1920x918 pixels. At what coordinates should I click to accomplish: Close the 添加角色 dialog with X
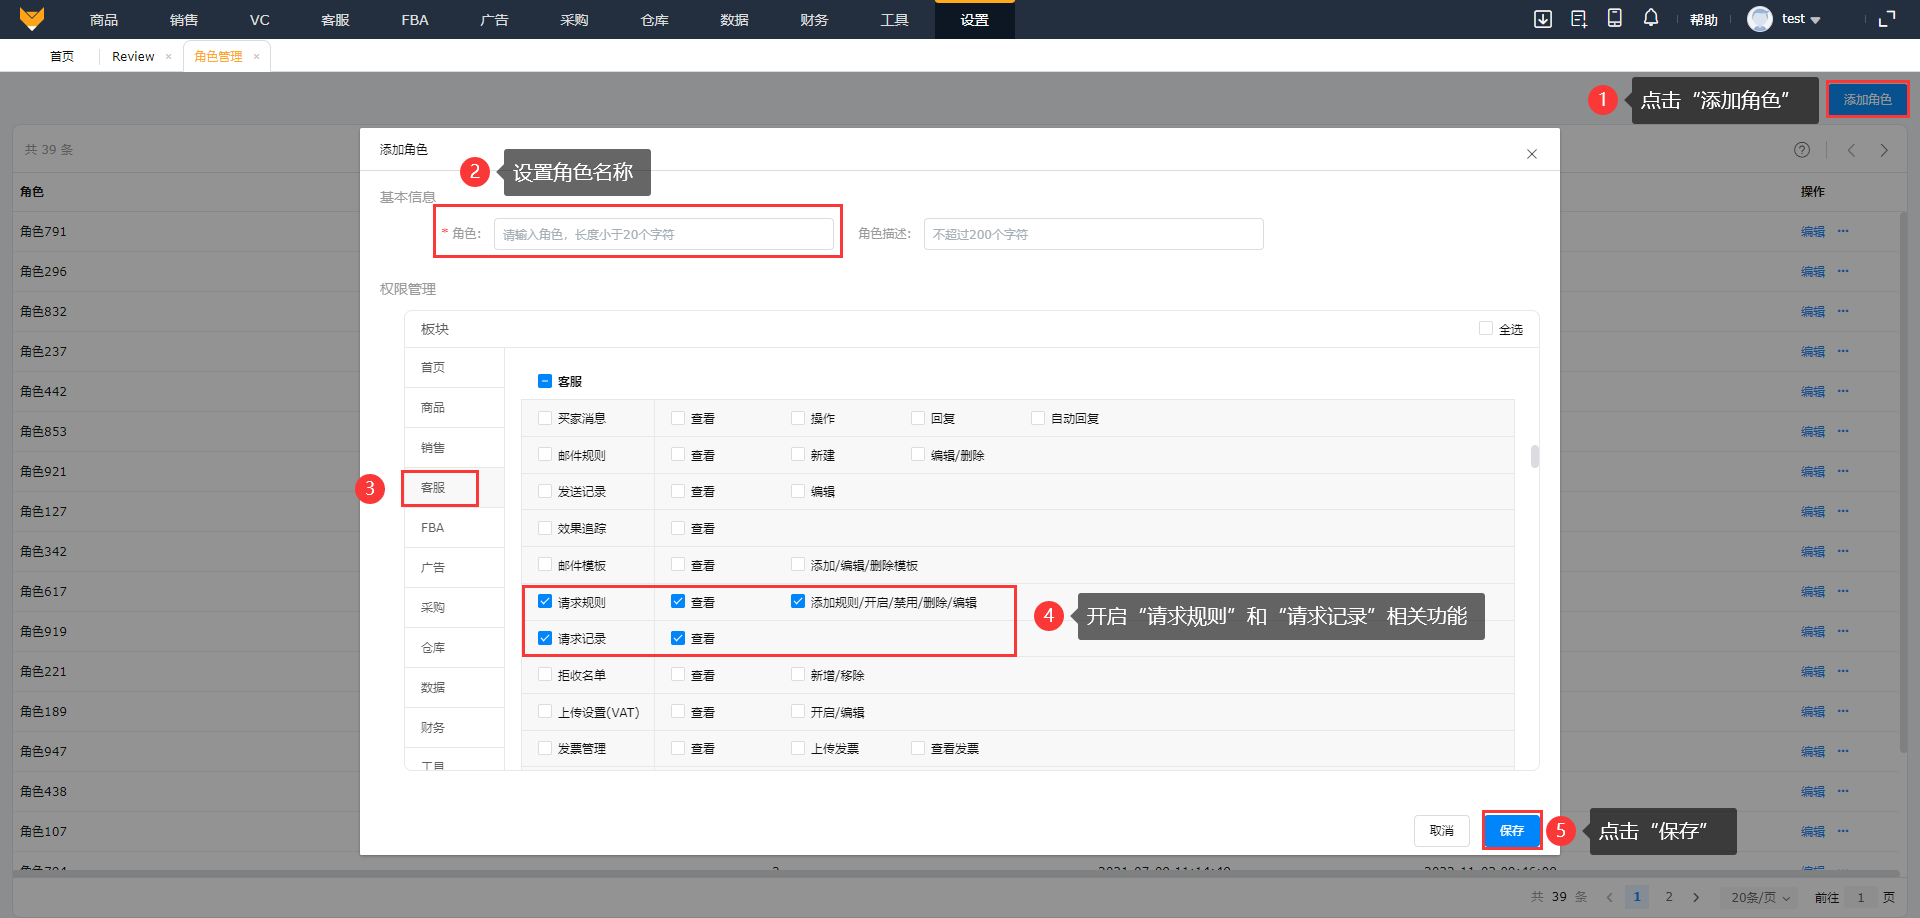[1531, 154]
